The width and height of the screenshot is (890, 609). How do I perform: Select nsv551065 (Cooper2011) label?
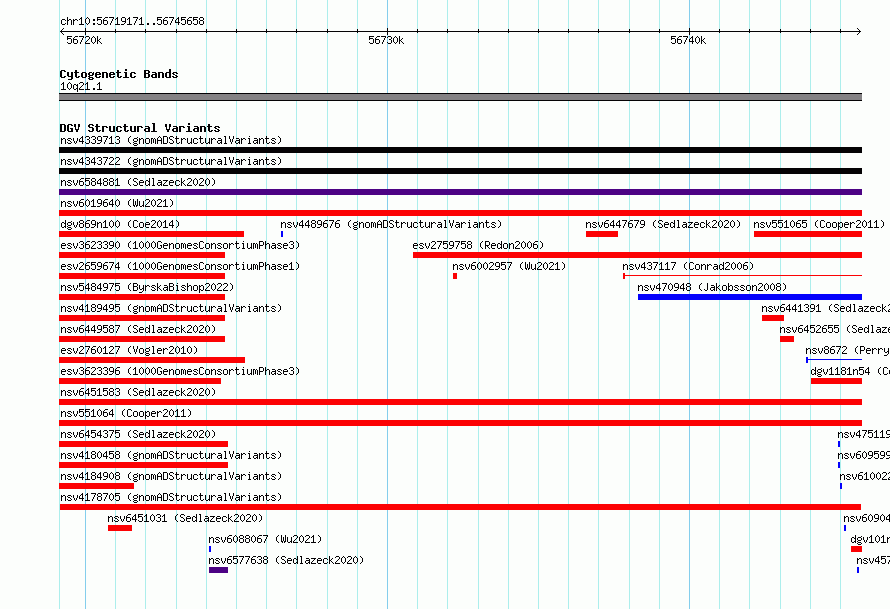819,224
